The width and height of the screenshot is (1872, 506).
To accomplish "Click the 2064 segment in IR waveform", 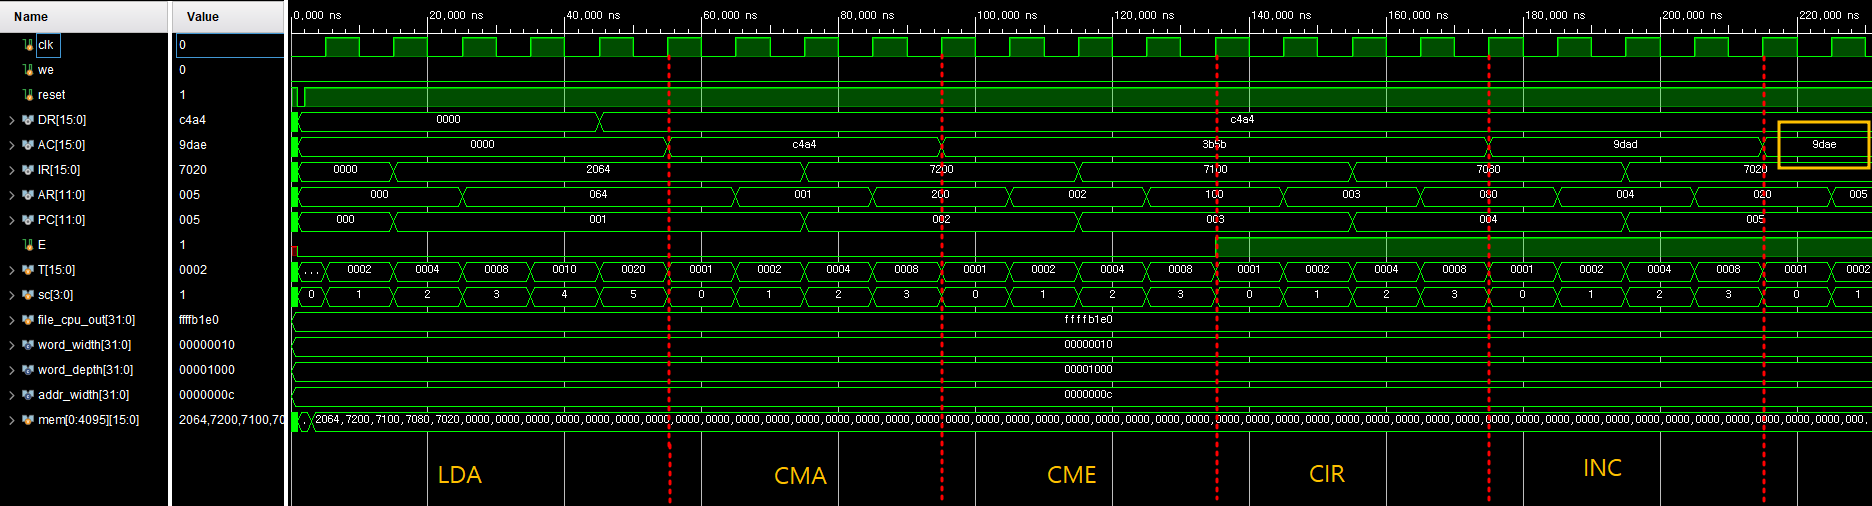I will tap(598, 170).
